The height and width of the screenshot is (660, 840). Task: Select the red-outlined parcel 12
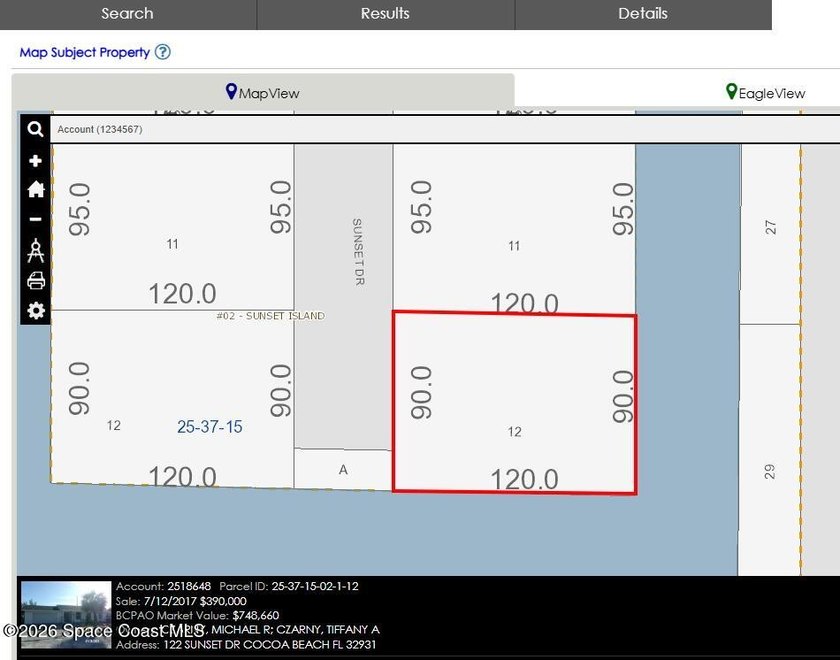514,403
